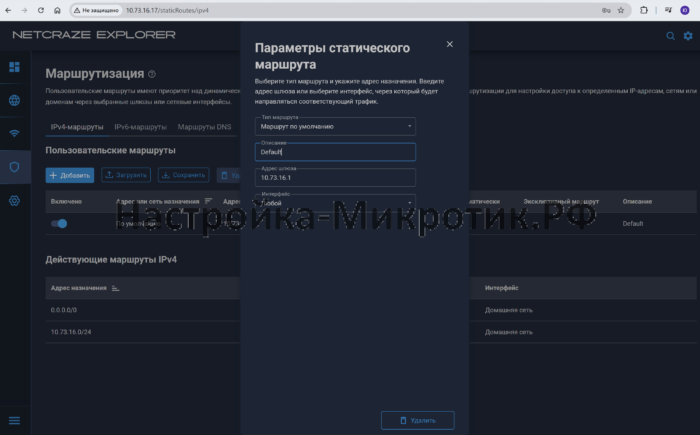The width and height of the screenshot is (700, 435).
Task: Open the shield security icon in sidebar
Action: tap(14, 167)
